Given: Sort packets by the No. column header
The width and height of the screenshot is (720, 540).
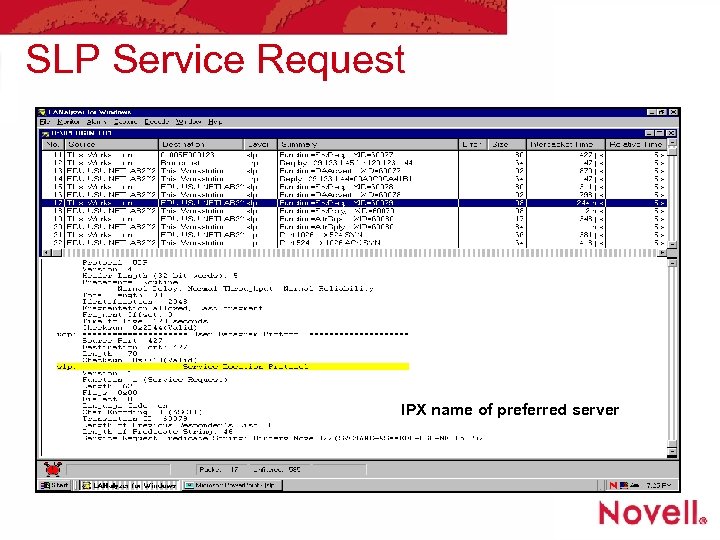Looking at the screenshot, I should (53, 144).
